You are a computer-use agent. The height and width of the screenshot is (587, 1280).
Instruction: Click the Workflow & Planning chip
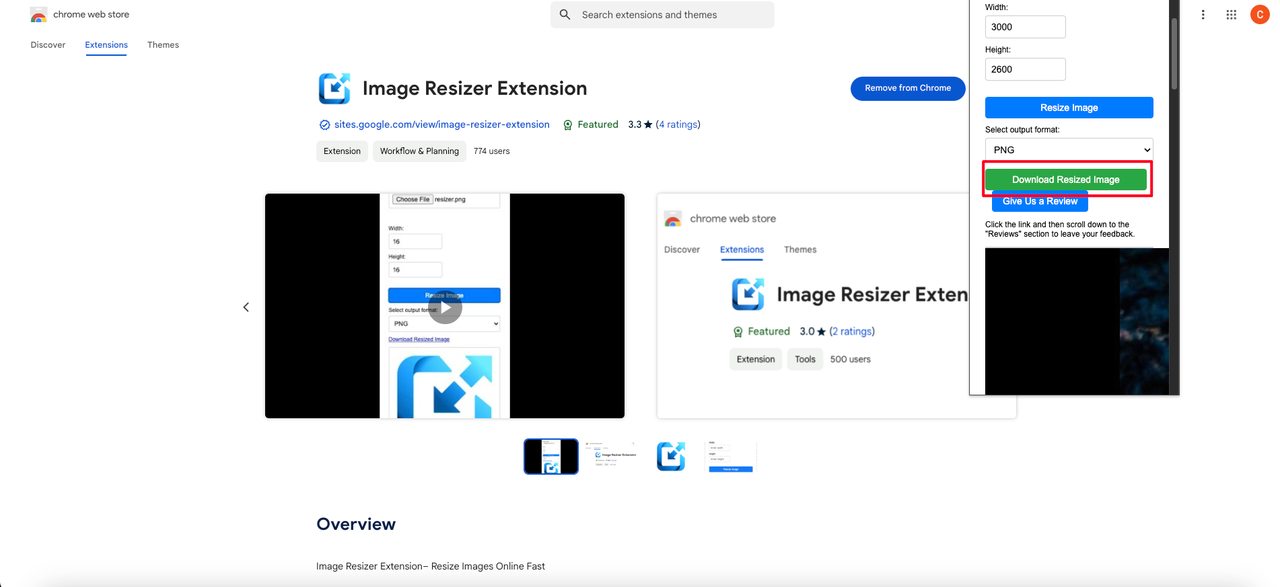click(x=419, y=151)
